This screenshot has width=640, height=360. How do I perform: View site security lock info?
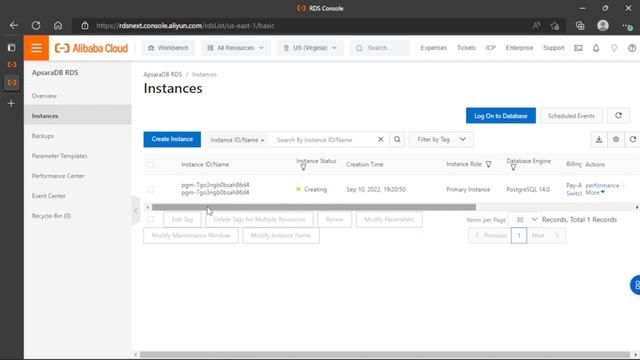(84, 26)
